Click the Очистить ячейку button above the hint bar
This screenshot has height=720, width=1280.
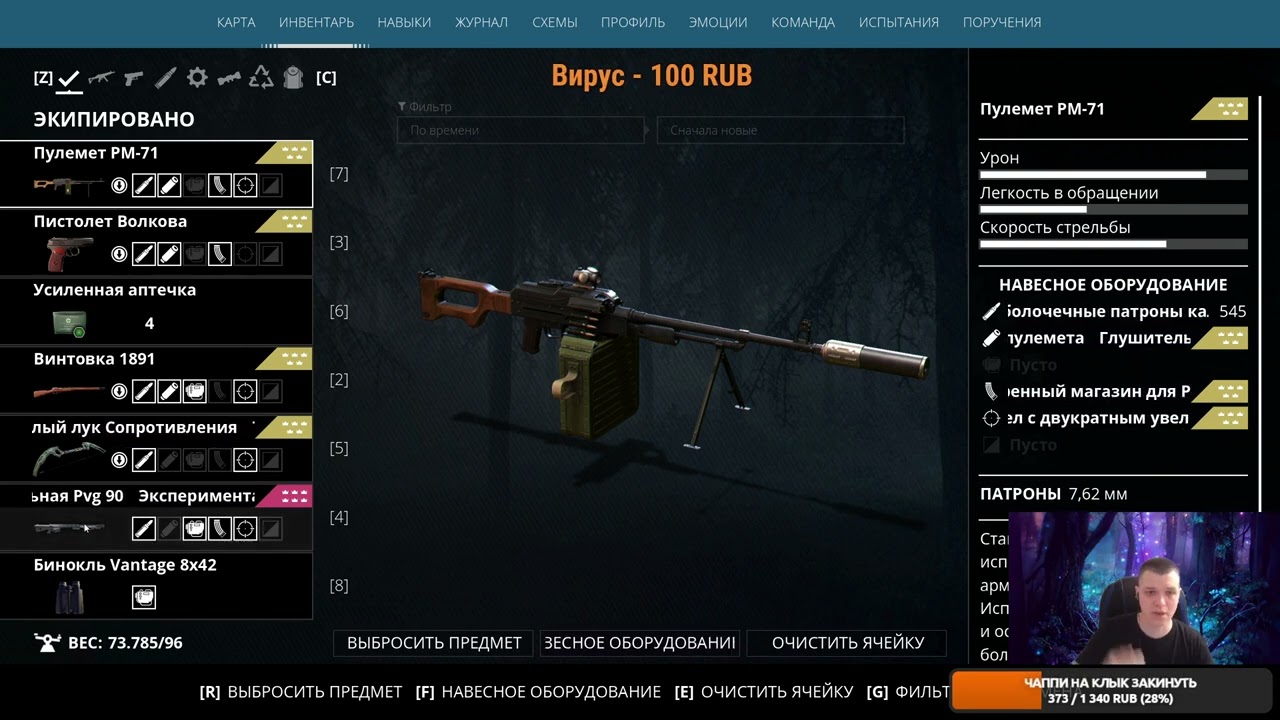tap(848, 643)
